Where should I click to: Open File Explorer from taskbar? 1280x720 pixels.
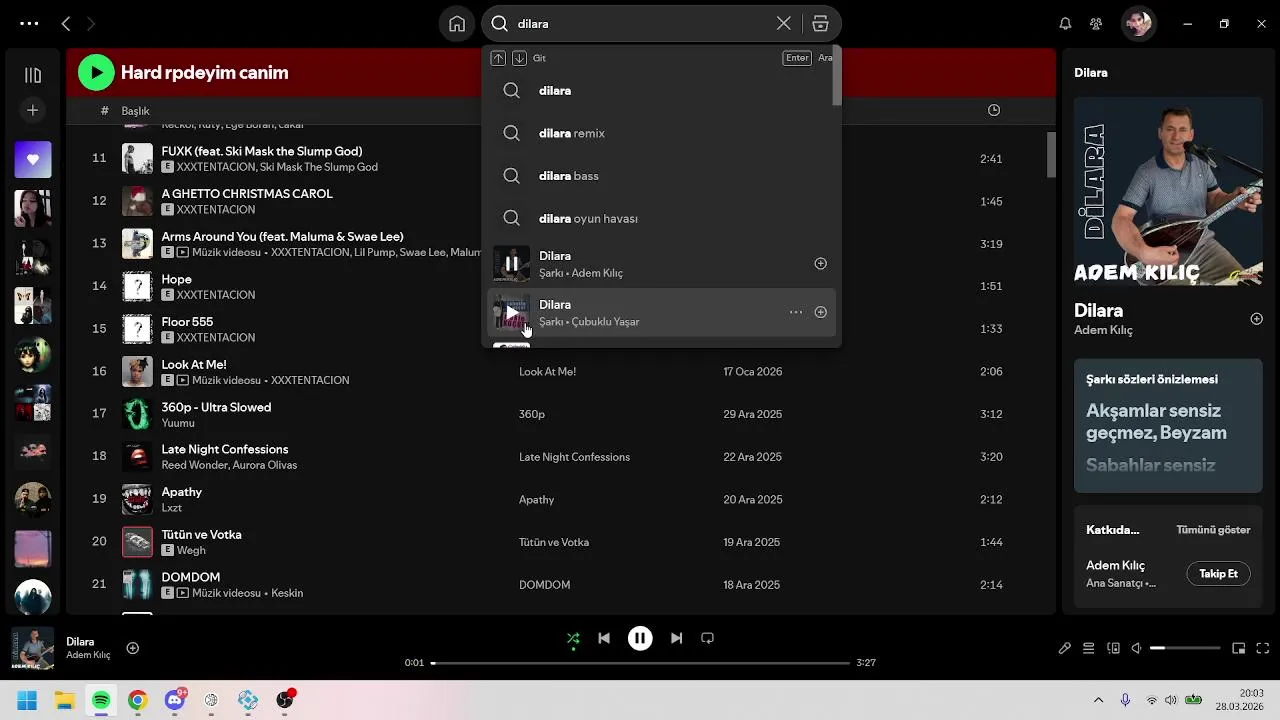[64, 700]
